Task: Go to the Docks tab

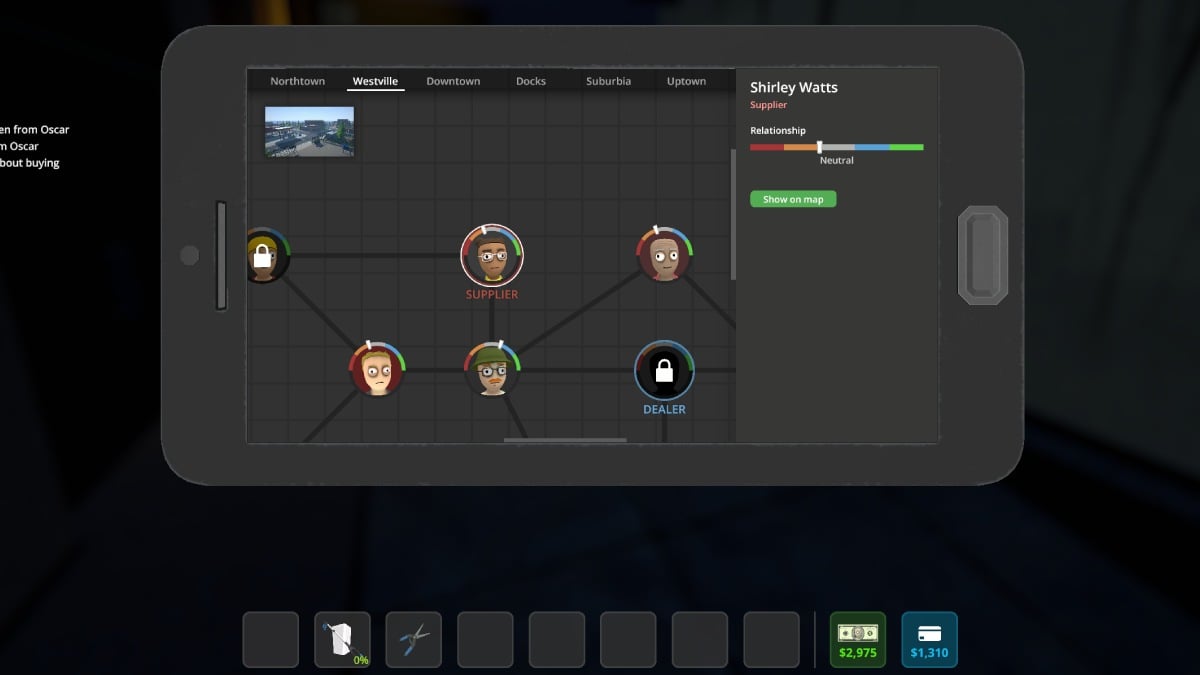Action: click(531, 81)
